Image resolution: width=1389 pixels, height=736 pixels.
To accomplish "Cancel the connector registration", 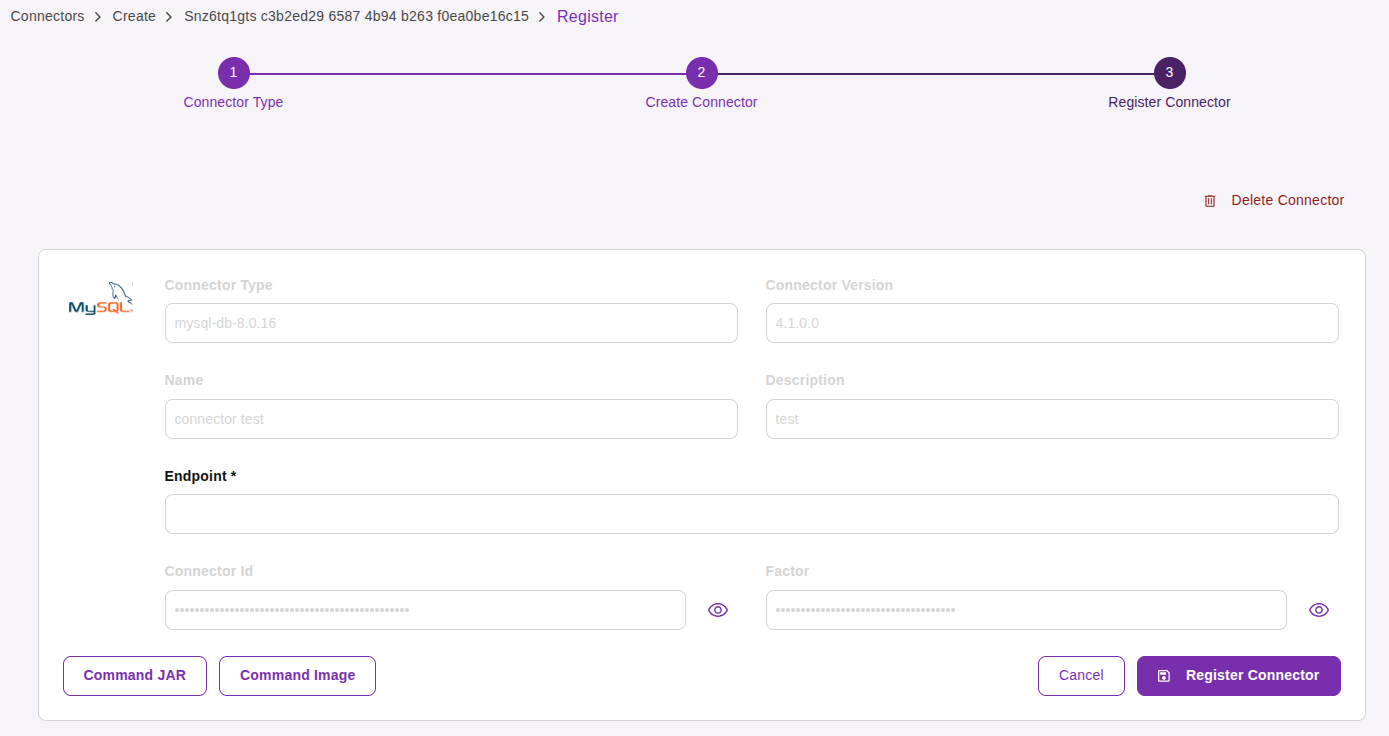I will coord(1081,675).
